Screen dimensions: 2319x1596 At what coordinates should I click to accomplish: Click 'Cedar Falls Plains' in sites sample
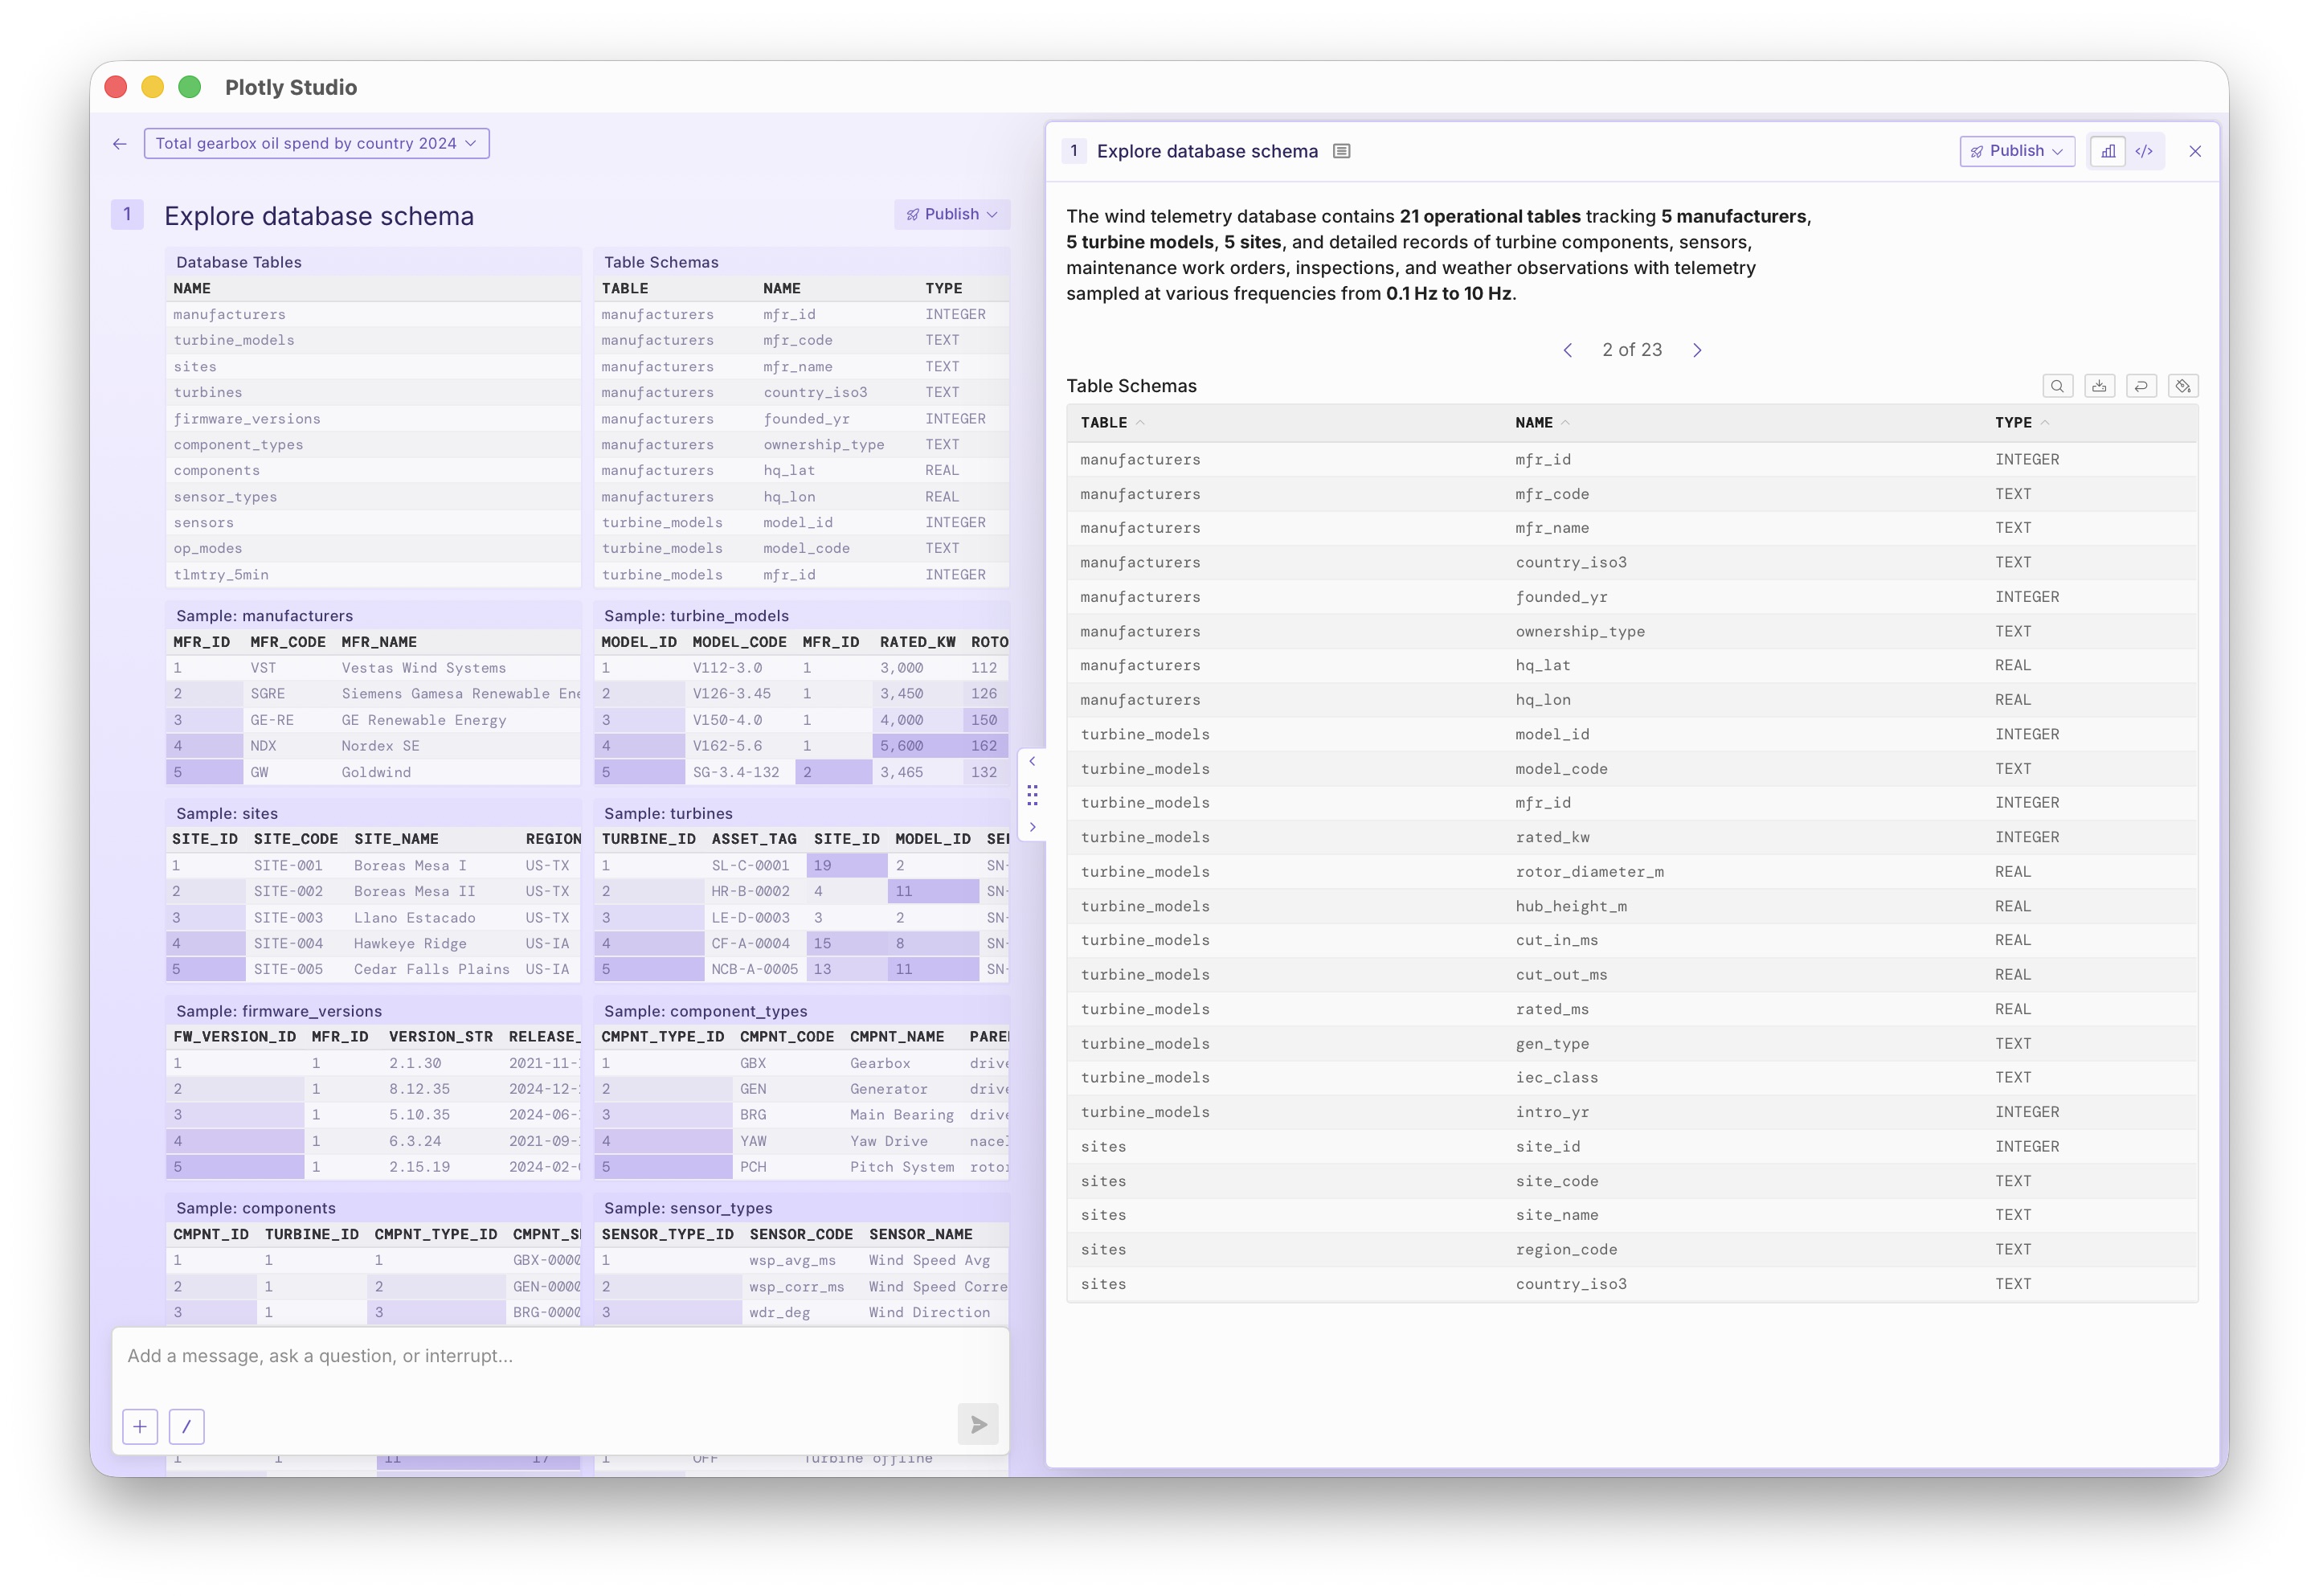tap(432, 969)
